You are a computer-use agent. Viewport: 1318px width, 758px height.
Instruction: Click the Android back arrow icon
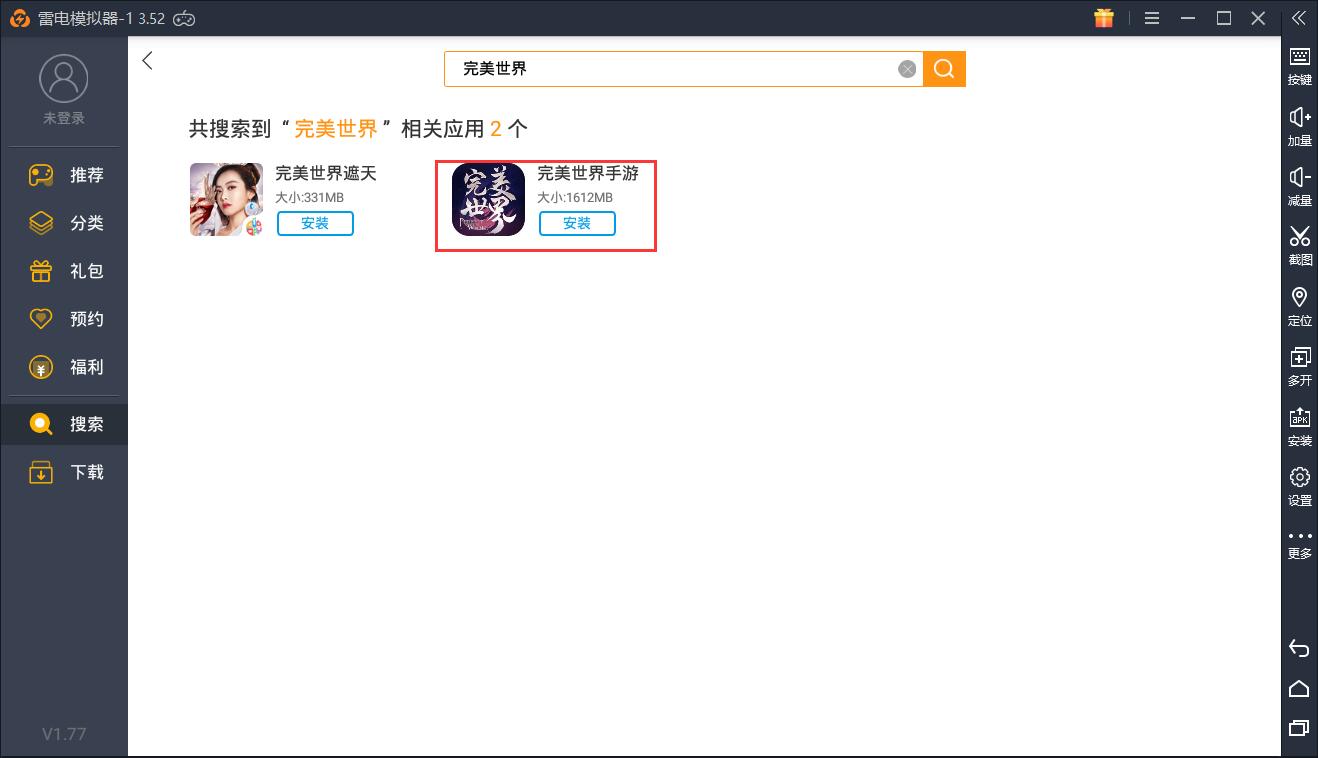pos(1299,648)
